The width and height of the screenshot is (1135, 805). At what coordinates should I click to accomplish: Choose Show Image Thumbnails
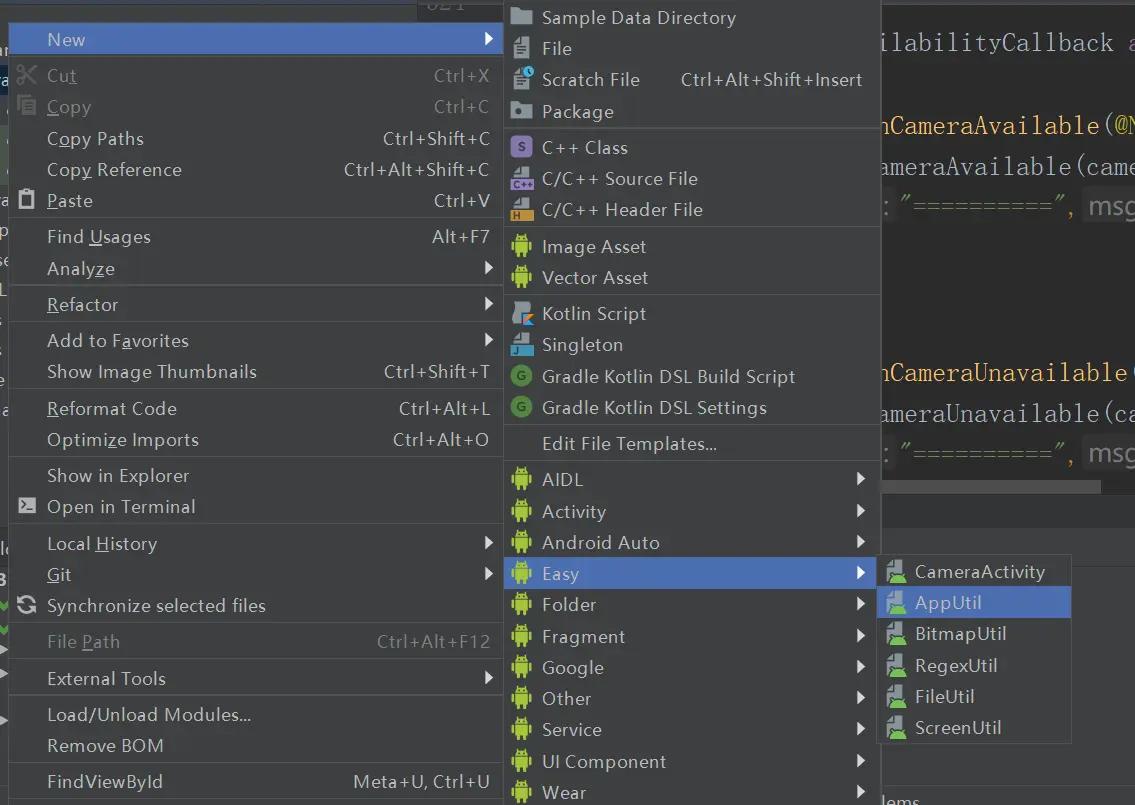point(256,371)
